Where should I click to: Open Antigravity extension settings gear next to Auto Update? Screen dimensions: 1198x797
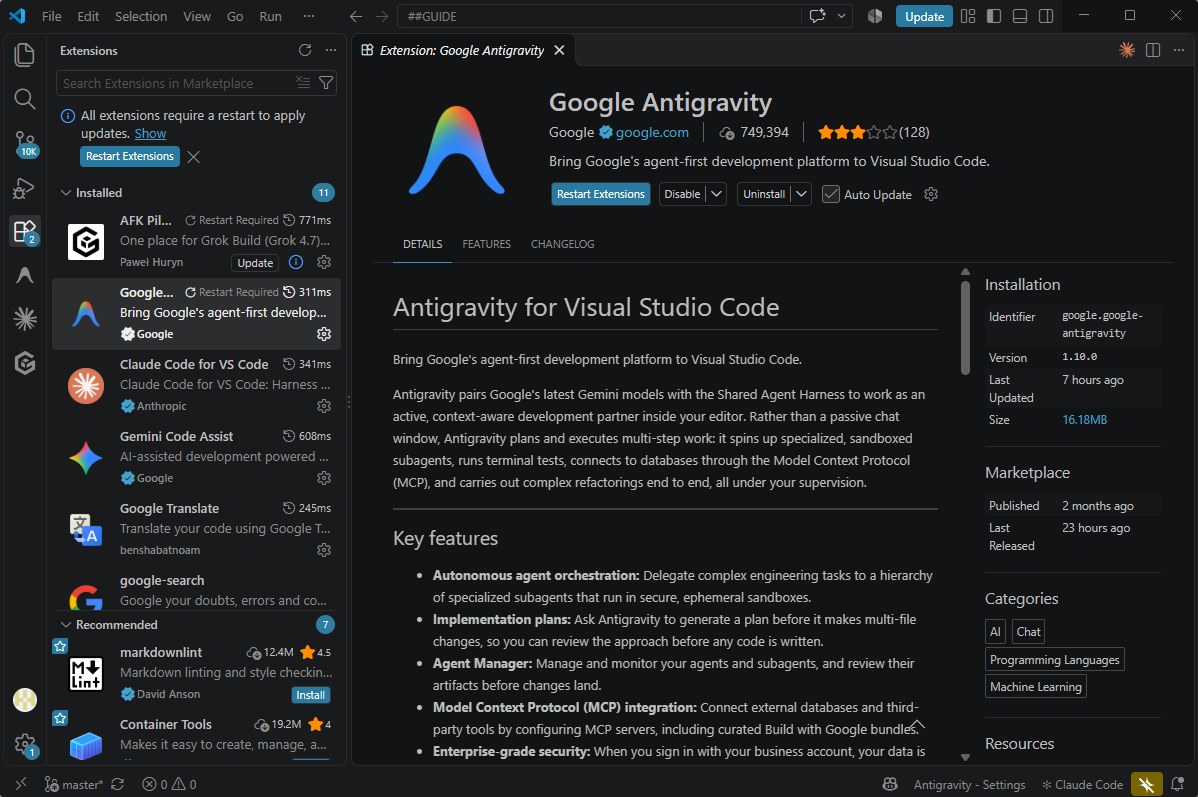[931, 194]
